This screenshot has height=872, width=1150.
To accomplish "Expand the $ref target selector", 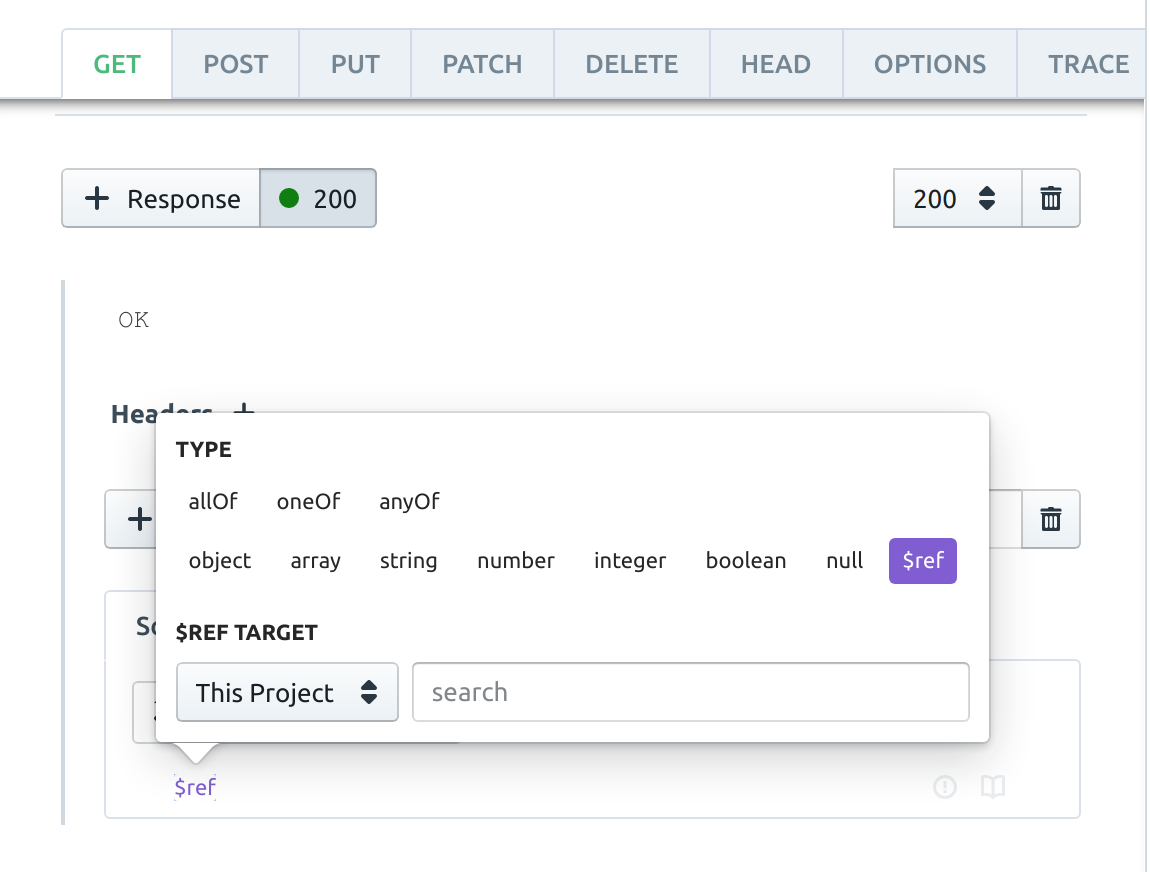I will point(287,692).
